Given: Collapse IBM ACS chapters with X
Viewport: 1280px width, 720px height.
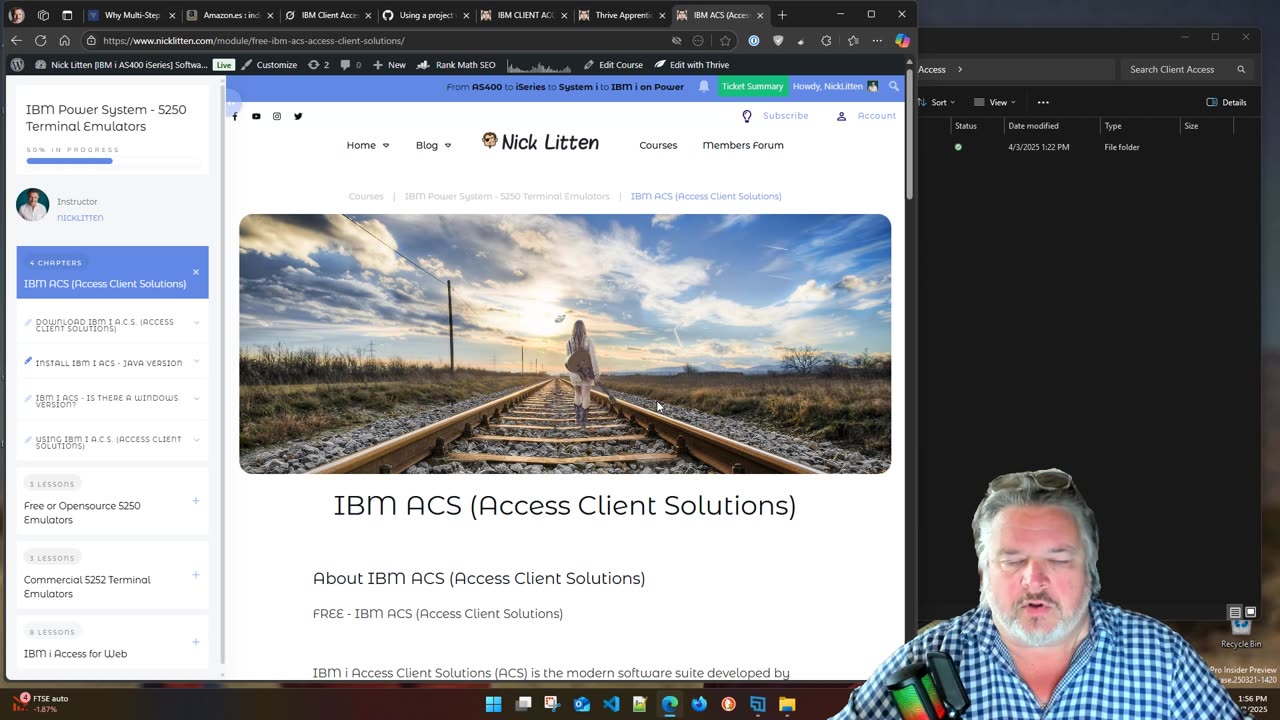Looking at the screenshot, I should (196, 272).
